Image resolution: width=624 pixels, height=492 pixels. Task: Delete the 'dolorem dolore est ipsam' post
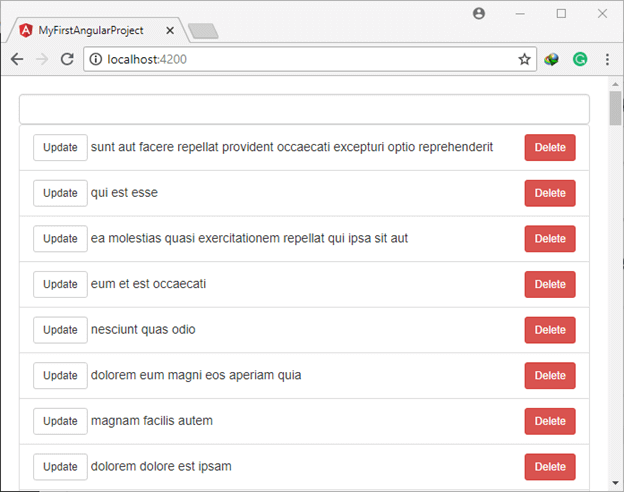[550, 467]
